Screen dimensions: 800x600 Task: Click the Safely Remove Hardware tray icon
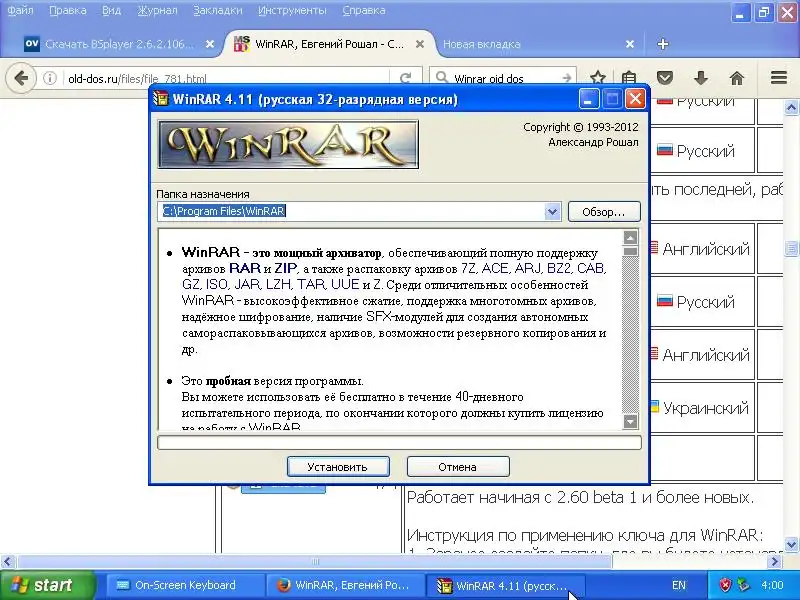[743, 585]
